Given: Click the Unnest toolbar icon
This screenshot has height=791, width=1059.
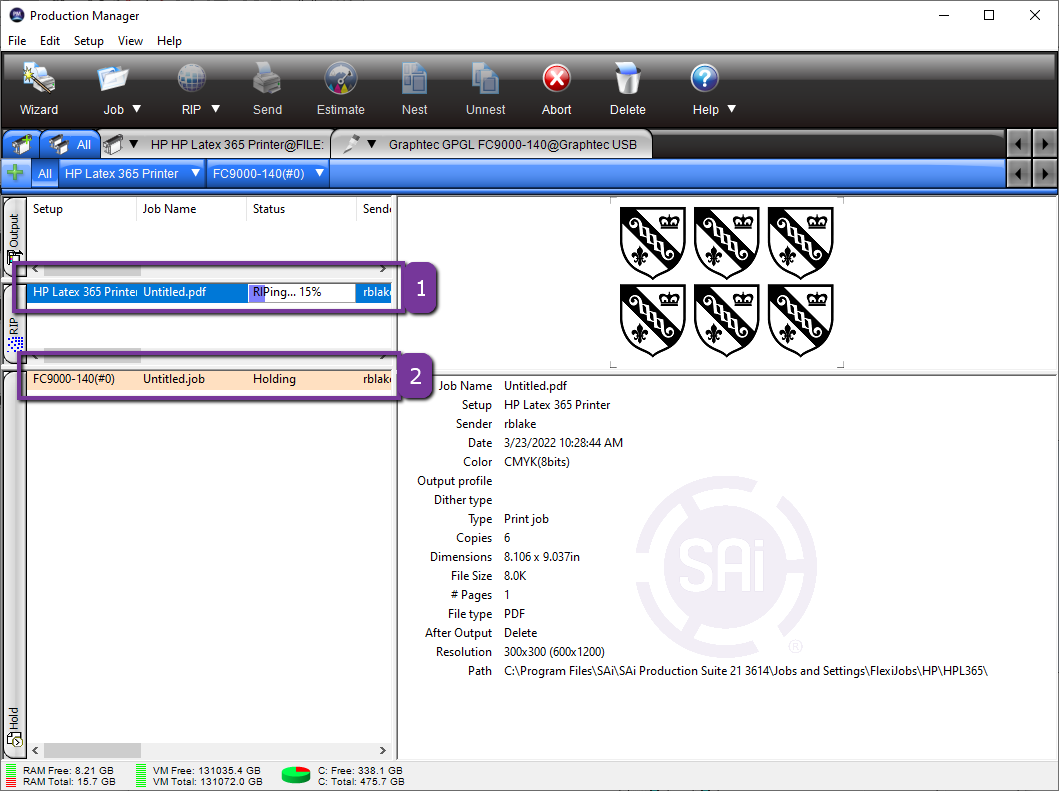Looking at the screenshot, I should tap(485, 80).
